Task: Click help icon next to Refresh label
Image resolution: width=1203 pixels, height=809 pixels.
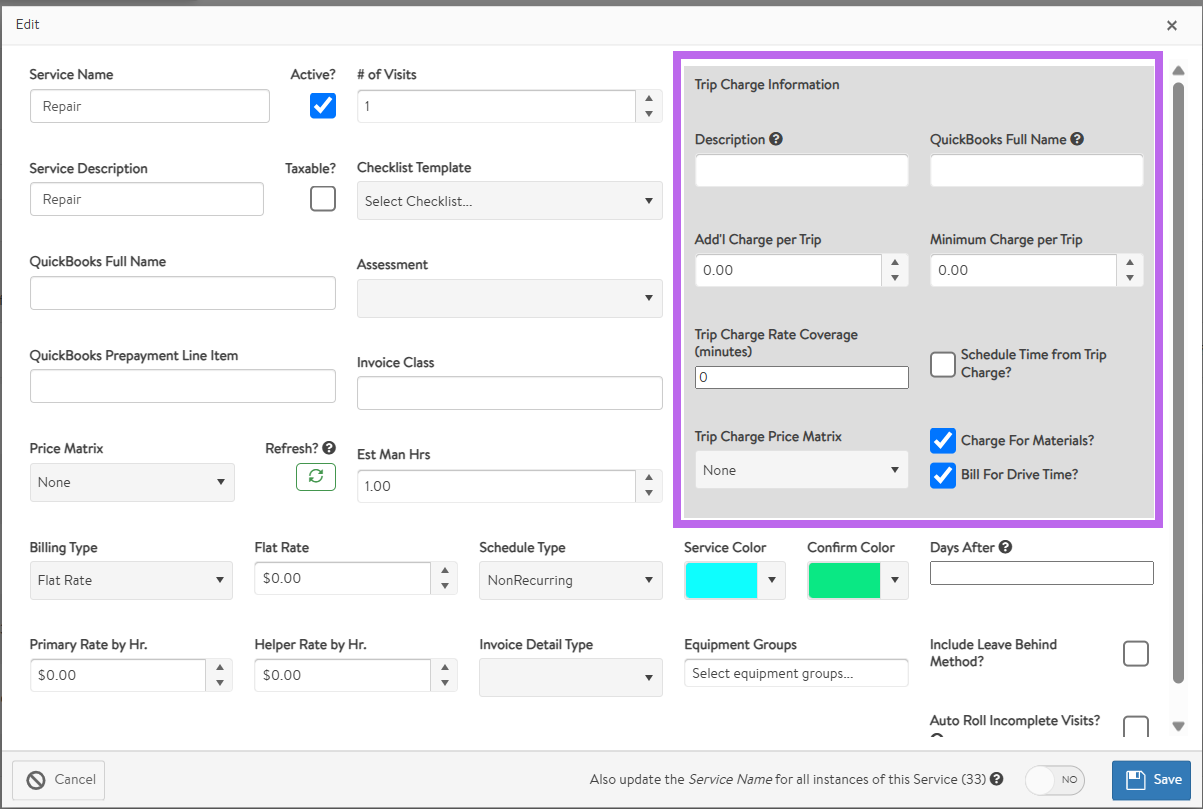Action: point(329,448)
